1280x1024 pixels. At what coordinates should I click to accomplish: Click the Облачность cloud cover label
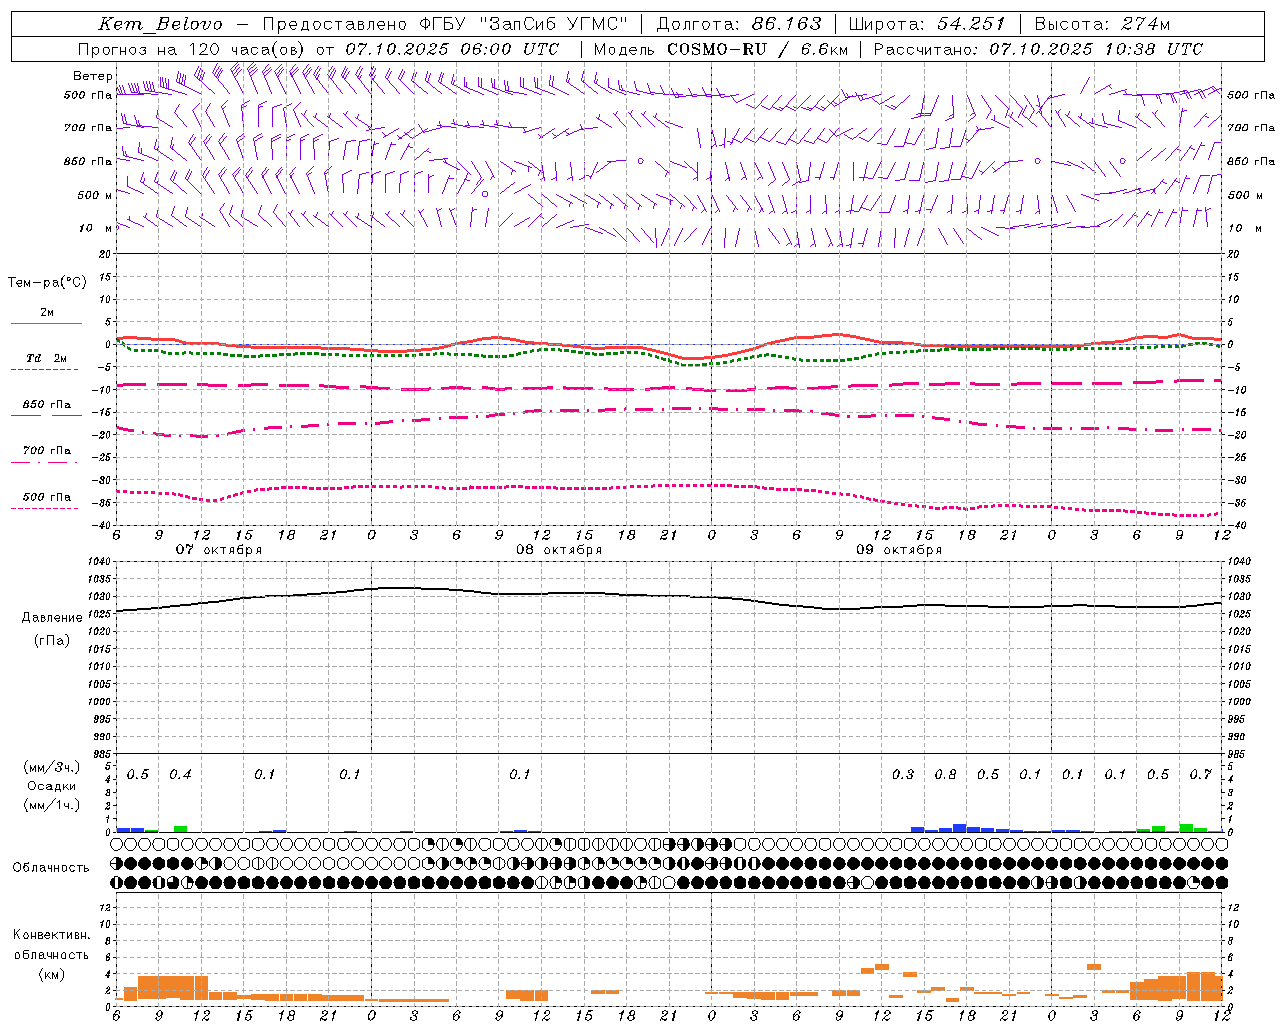(x=51, y=868)
